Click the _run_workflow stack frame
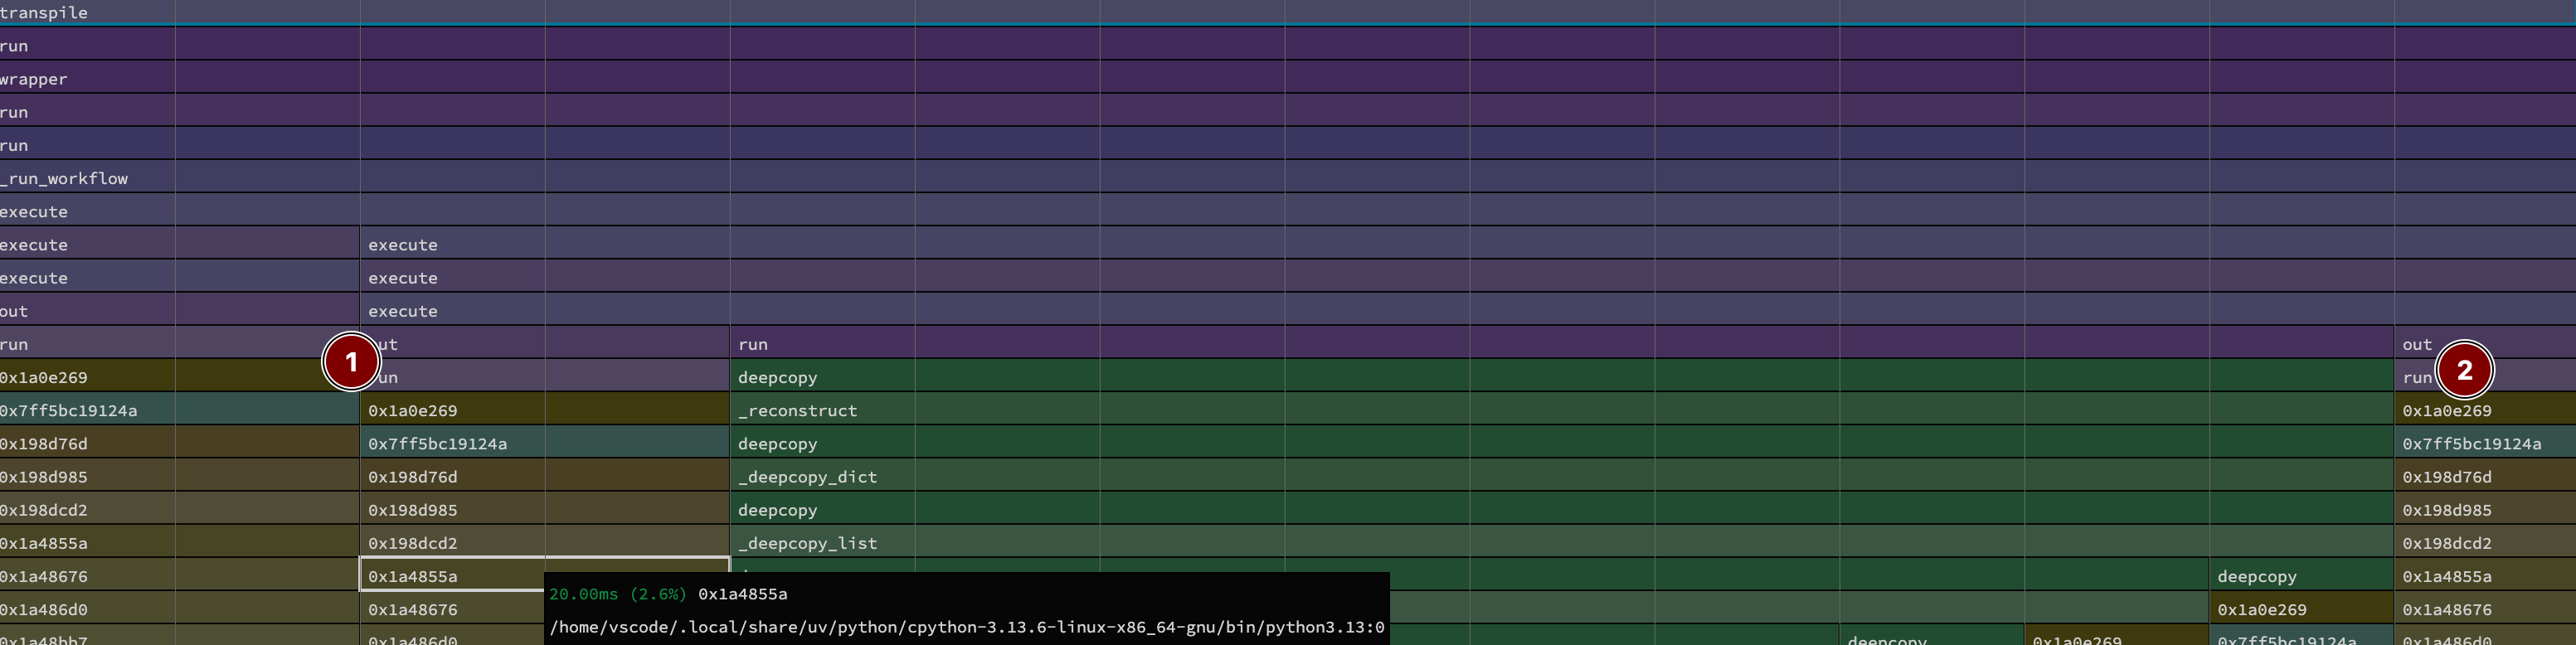The image size is (2576, 645). [1288, 178]
